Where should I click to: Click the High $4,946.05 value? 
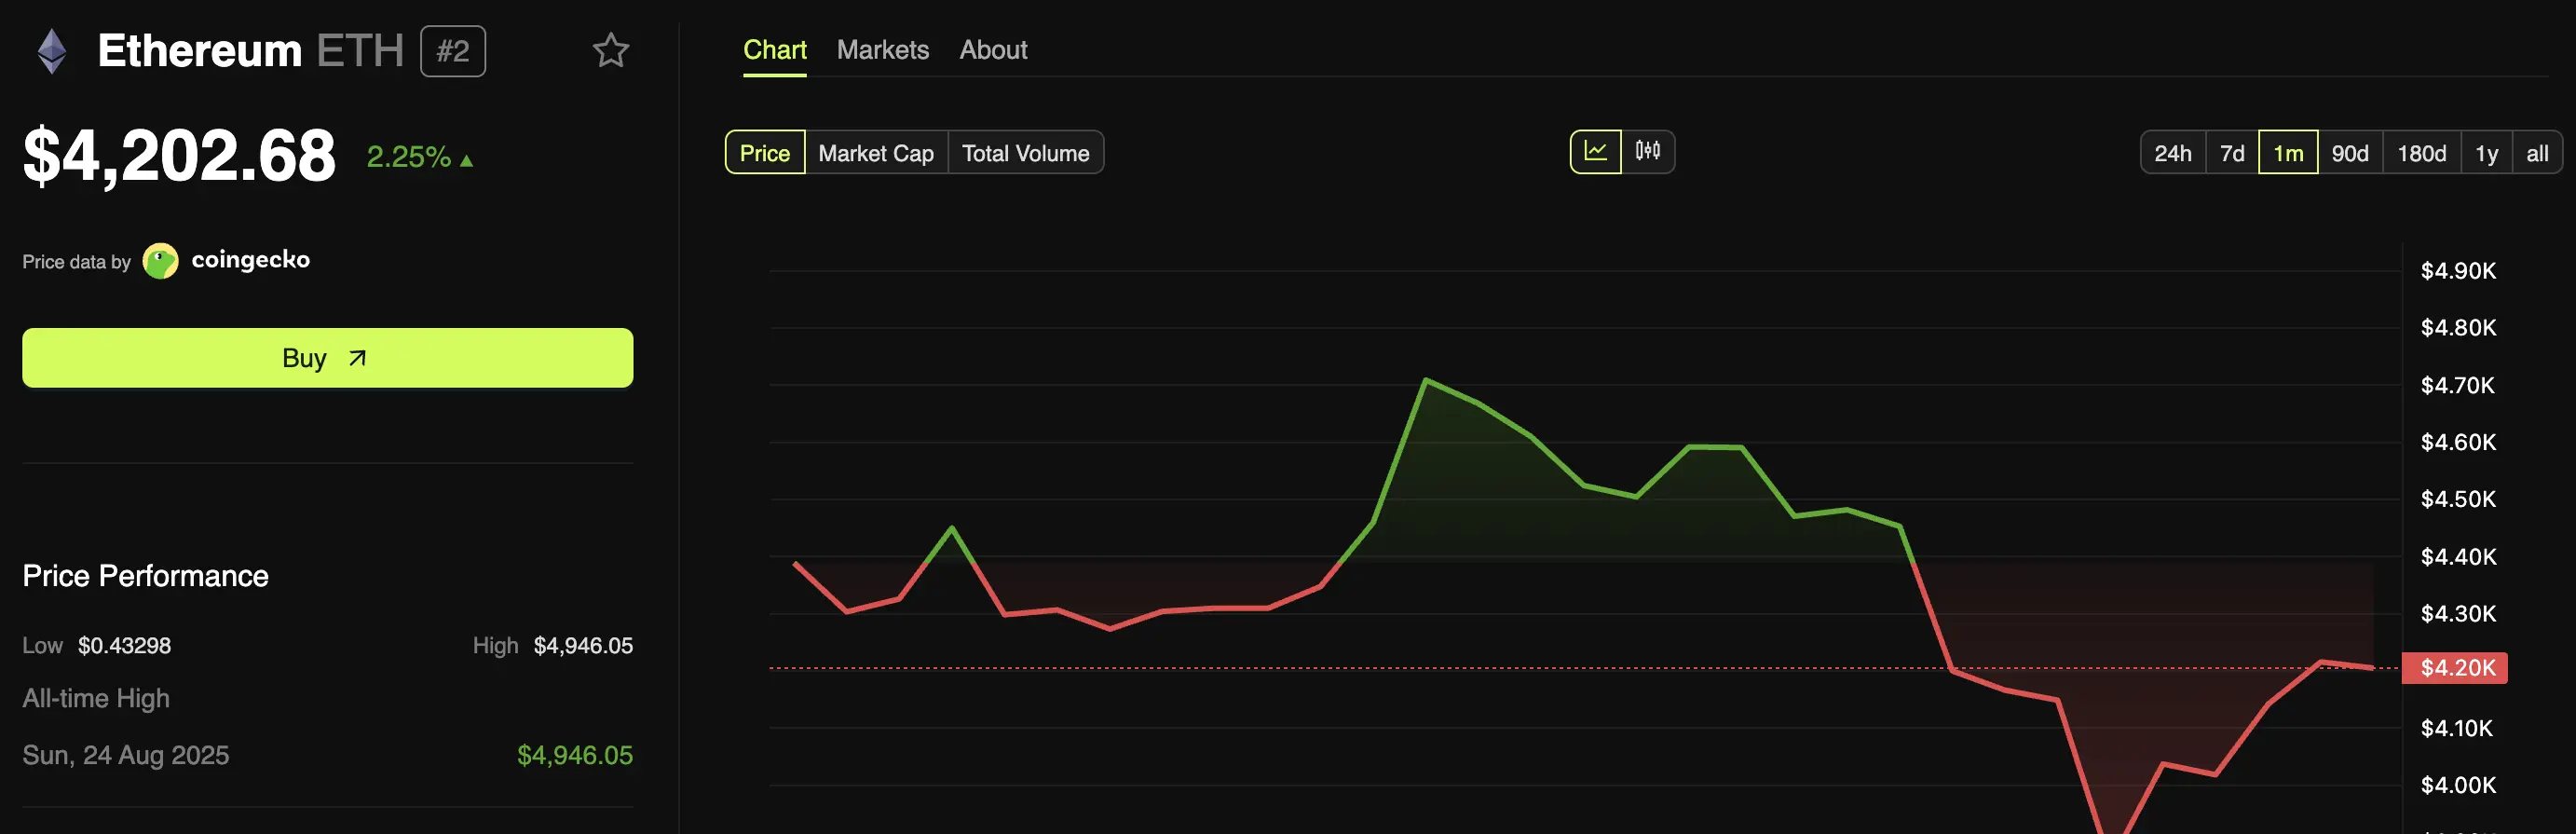(x=583, y=646)
